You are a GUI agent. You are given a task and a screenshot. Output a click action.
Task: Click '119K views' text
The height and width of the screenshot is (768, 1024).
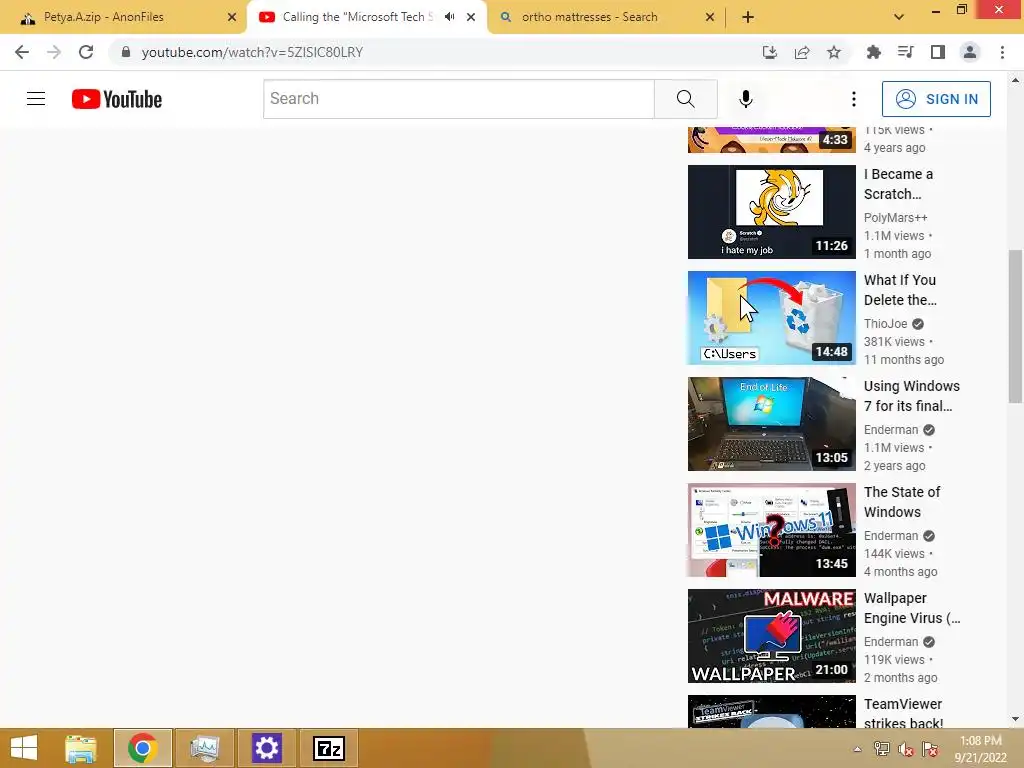click(894, 660)
